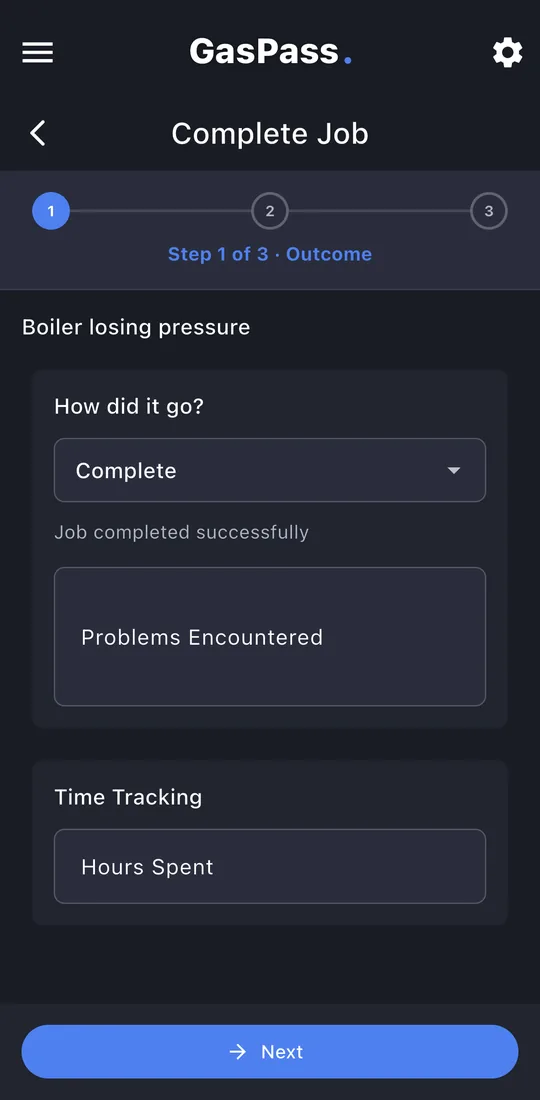Jump to step 3 circle
Viewport: 540px width, 1100px height.
click(x=489, y=211)
